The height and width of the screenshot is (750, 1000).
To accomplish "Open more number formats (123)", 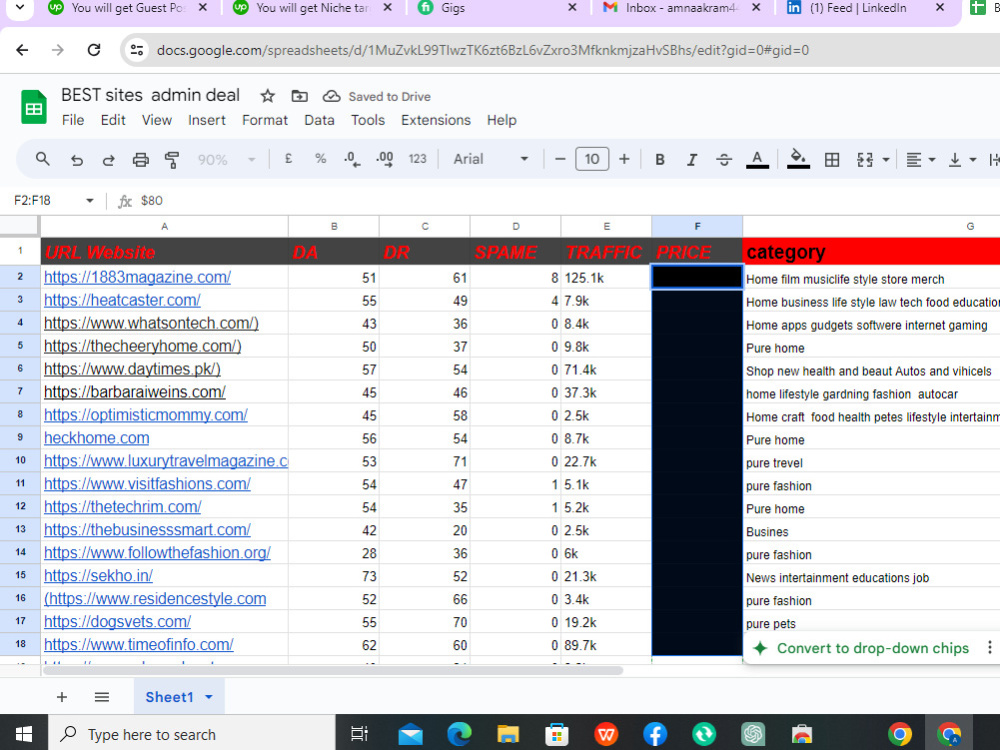I will coord(417,159).
